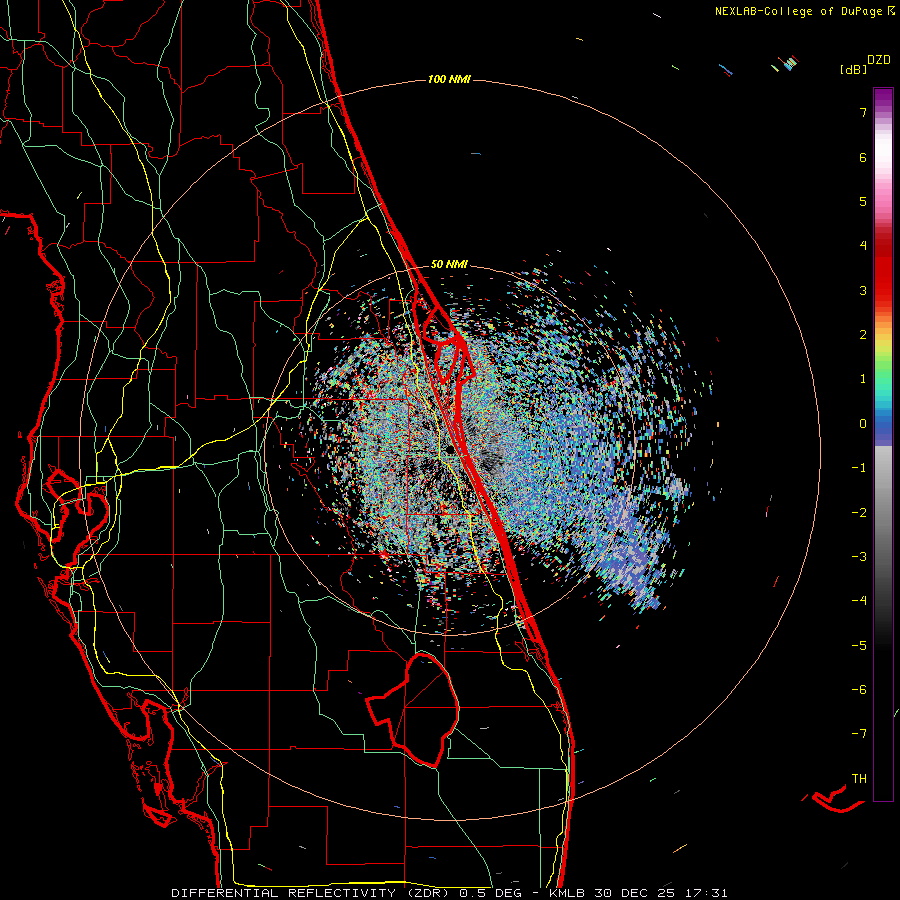
Task: Click the -7 value on the dB scale
Action: [859, 734]
